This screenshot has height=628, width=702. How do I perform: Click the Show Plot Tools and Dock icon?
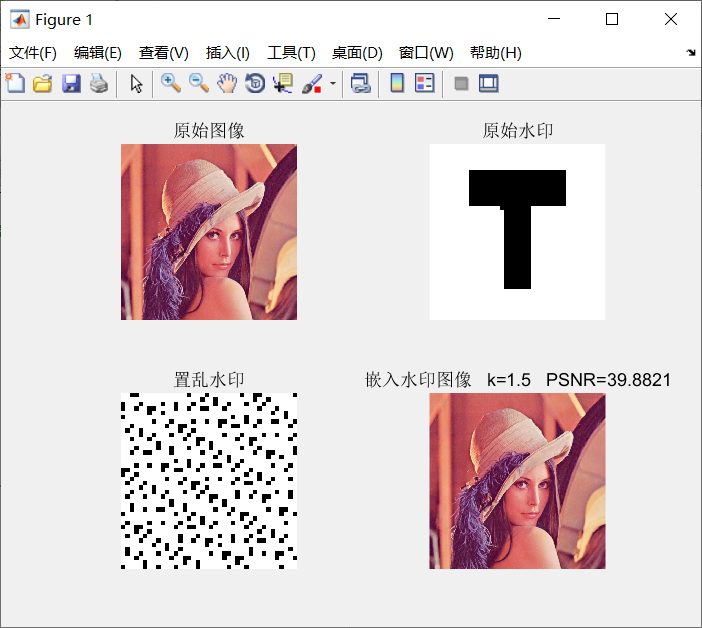tap(488, 83)
